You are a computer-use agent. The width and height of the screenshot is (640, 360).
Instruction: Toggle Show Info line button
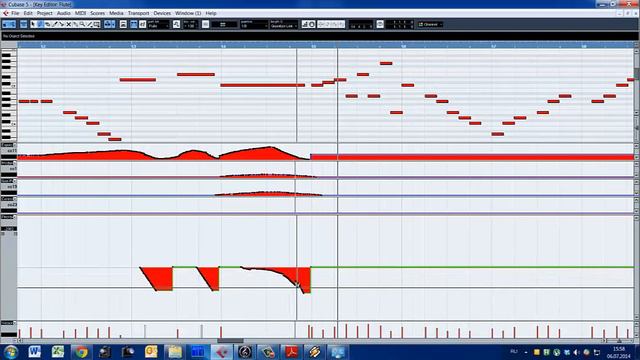pyautogui.click(x=24, y=24)
